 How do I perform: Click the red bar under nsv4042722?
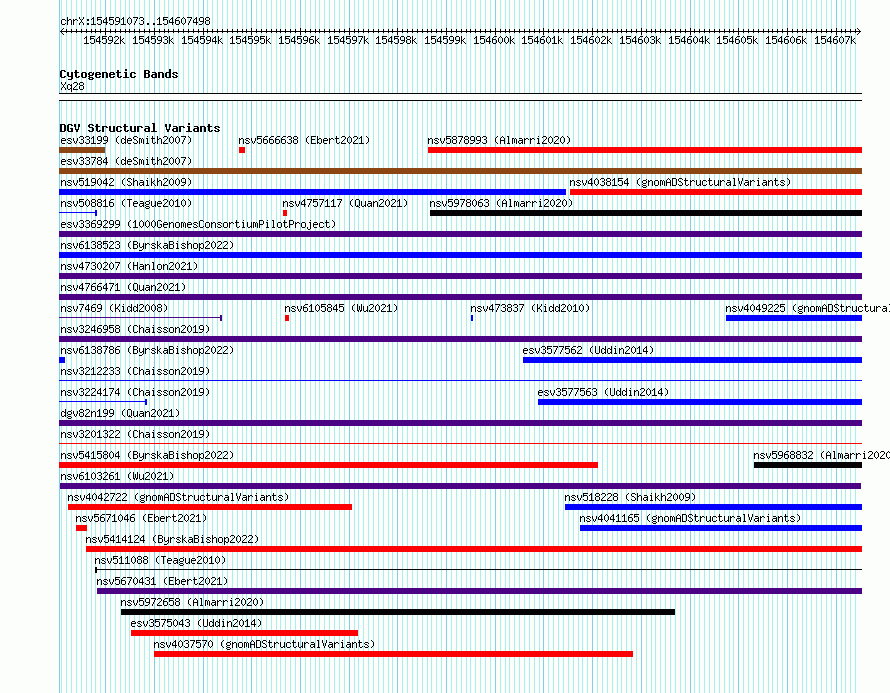pos(210,507)
